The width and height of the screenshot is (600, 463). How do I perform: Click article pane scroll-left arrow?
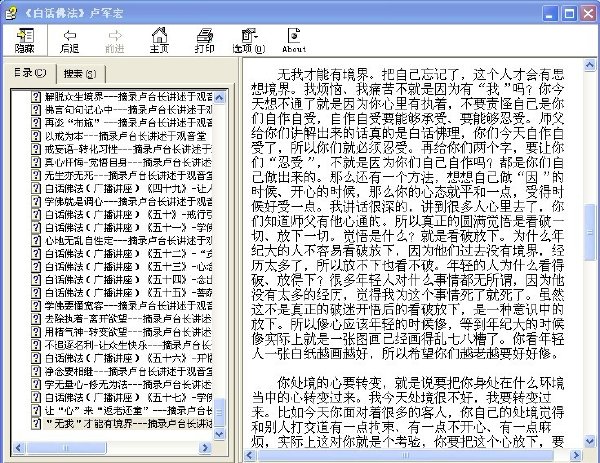[x=250, y=455]
